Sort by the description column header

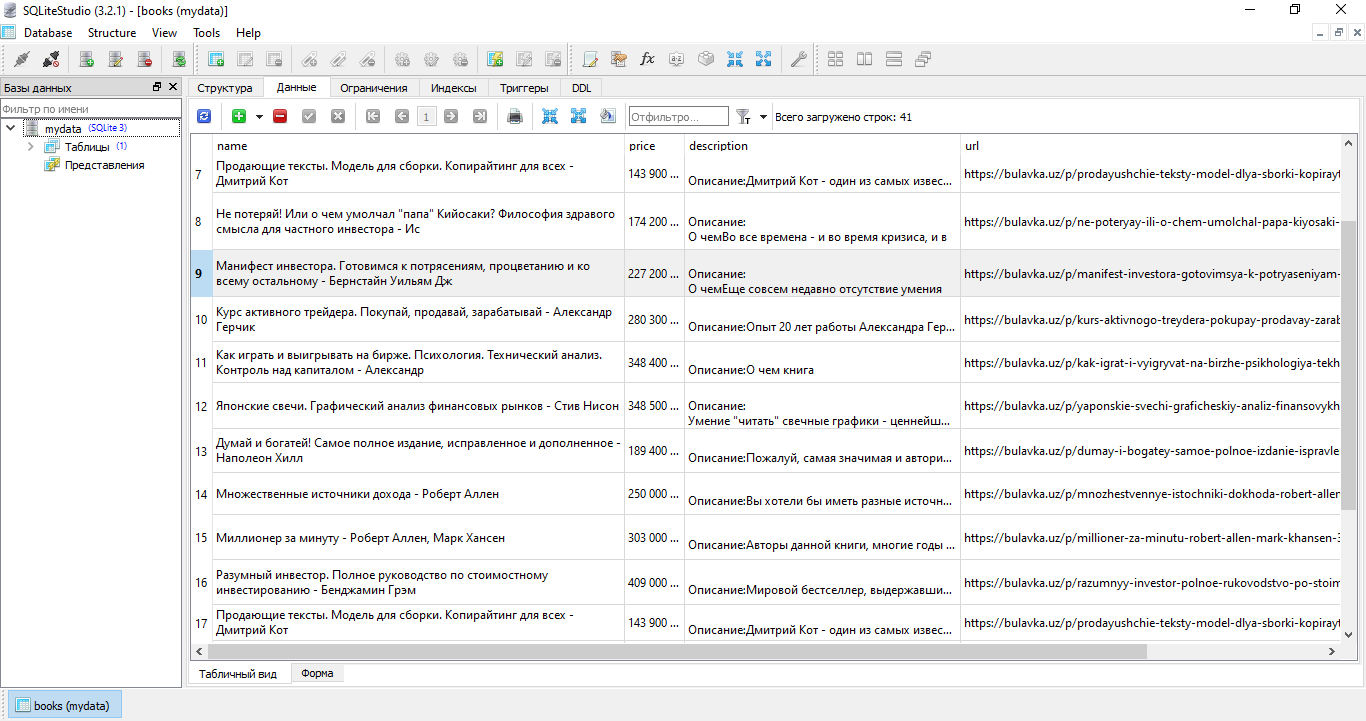tap(822, 145)
